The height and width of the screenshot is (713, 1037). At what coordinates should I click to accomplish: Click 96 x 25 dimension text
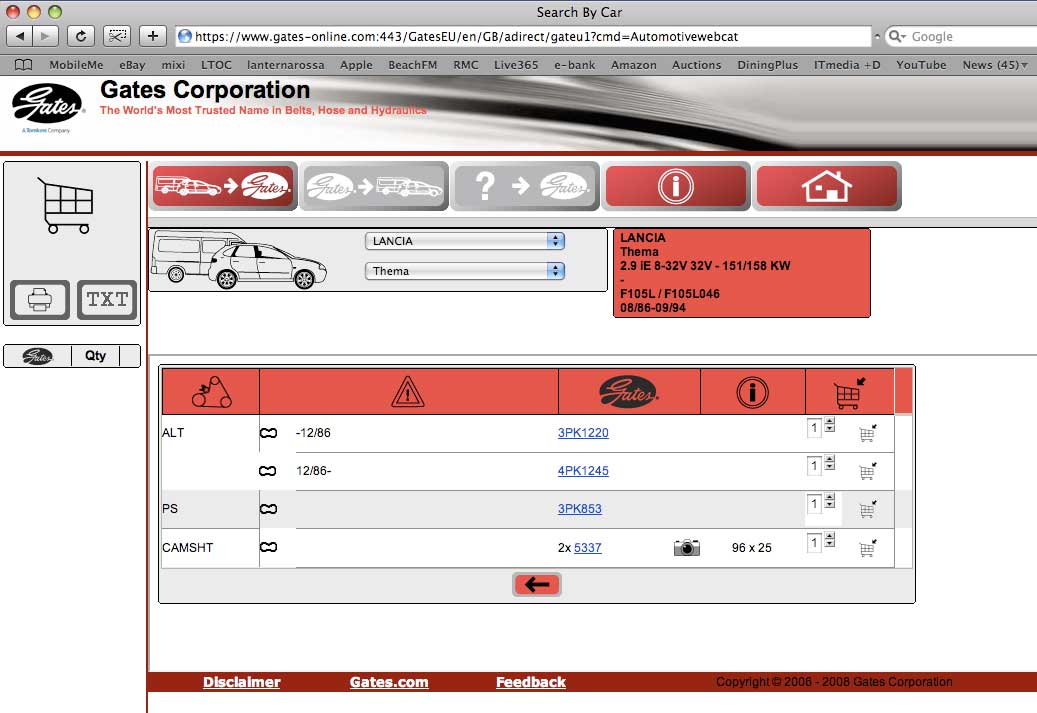(752, 548)
